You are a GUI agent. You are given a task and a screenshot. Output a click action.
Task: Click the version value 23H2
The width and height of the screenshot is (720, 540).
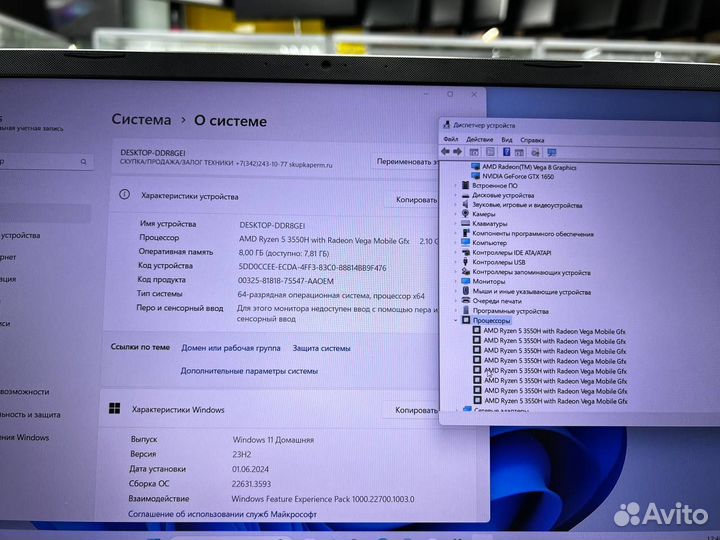(242, 454)
